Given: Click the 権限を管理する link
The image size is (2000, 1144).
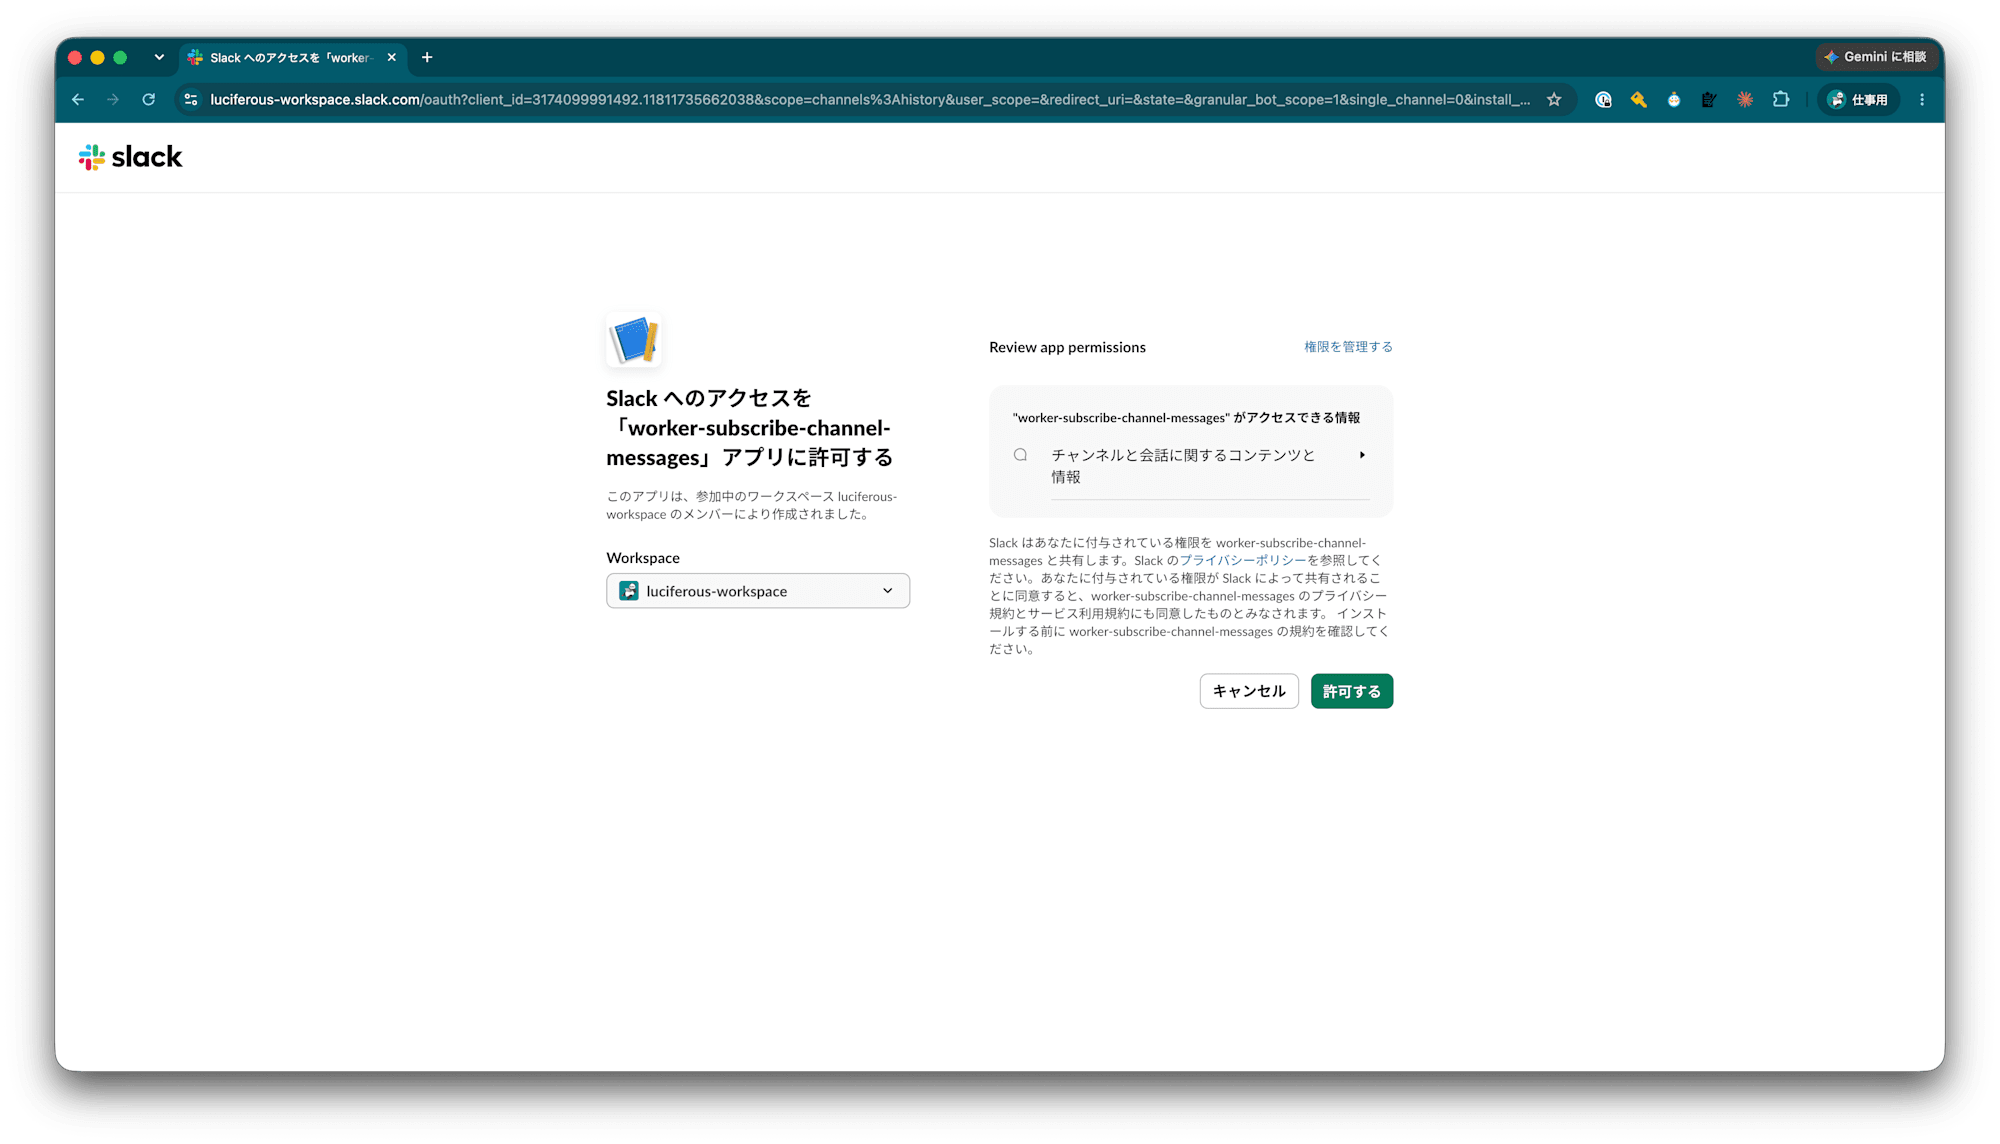Looking at the screenshot, I should coord(1348,347).
